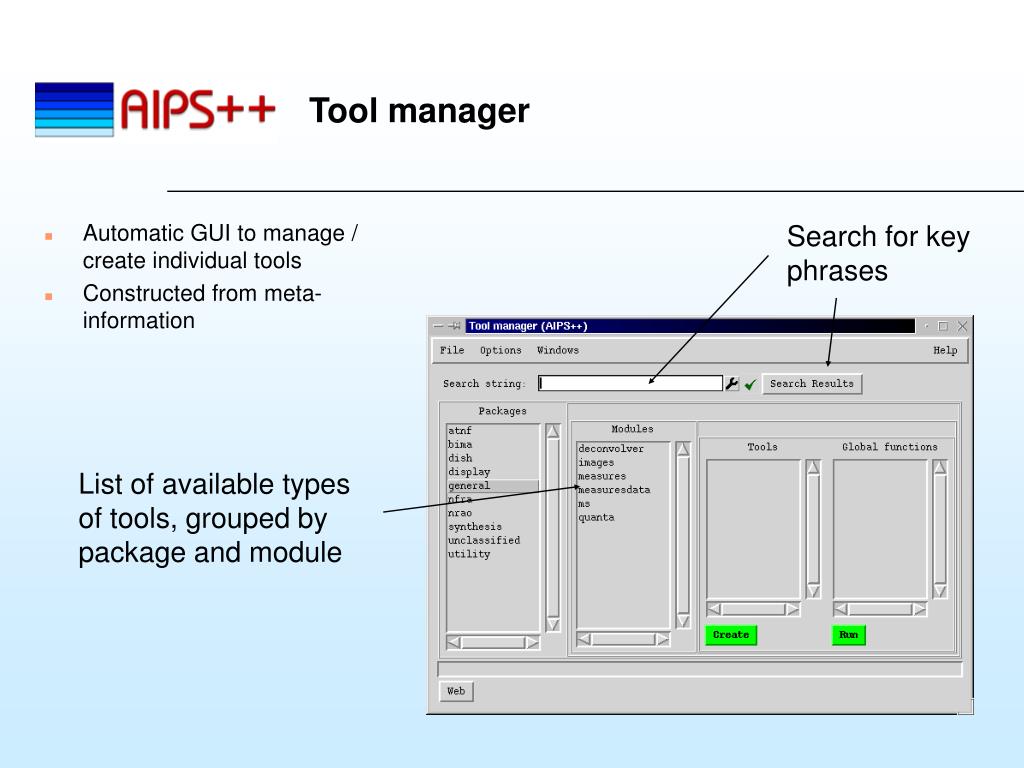Click Tools list scroll down arrow

coord(813,591)
